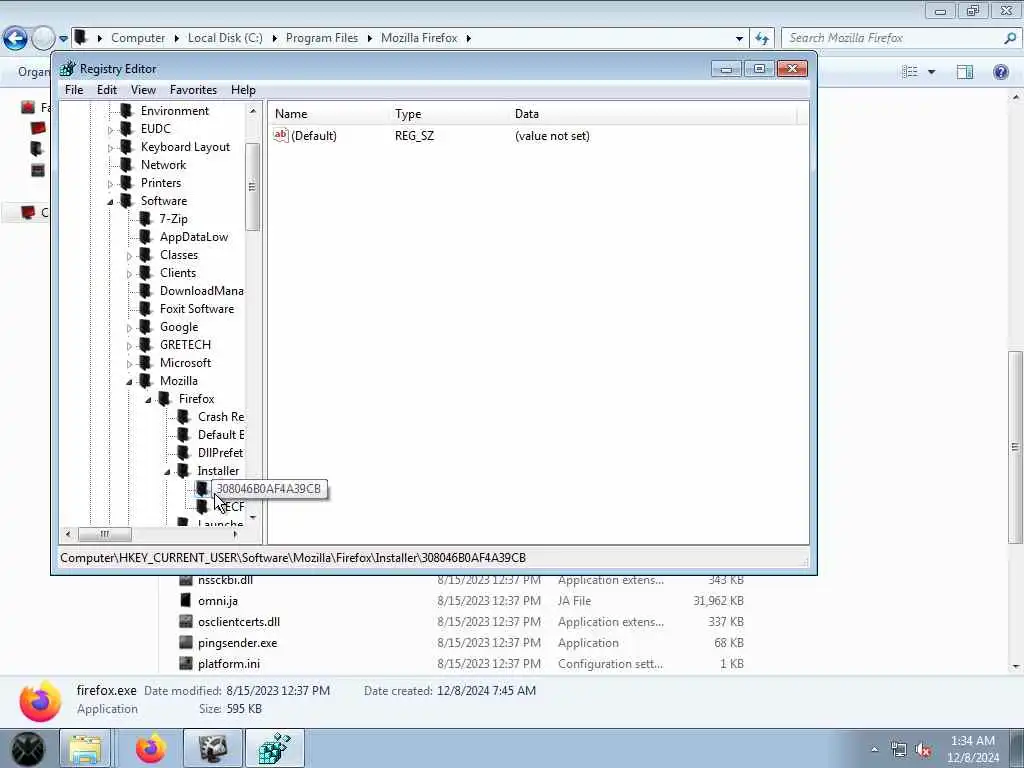
Task: Click the Microsoft key folder icon
Action: coord(146,362)
